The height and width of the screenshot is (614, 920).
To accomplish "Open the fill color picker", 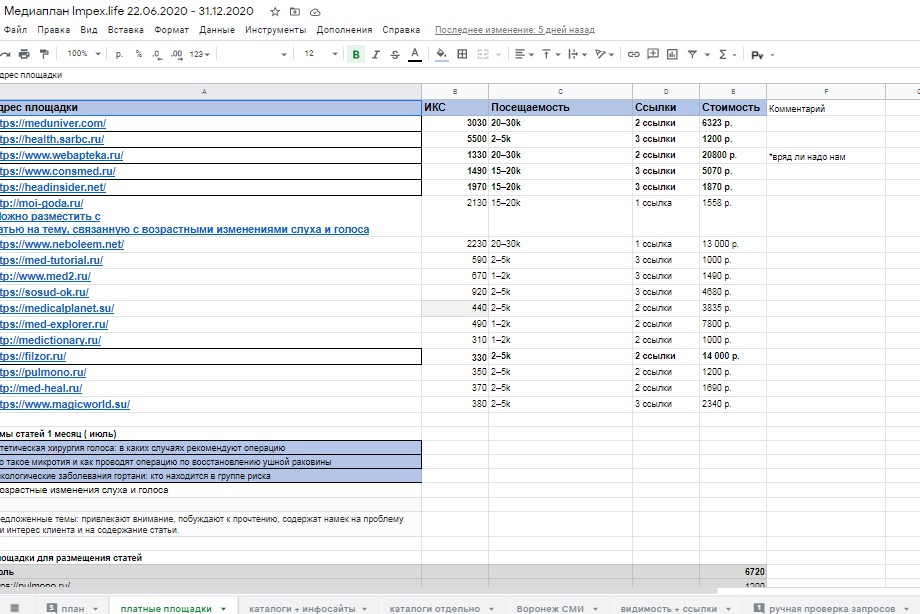I will tap(442, 54).
